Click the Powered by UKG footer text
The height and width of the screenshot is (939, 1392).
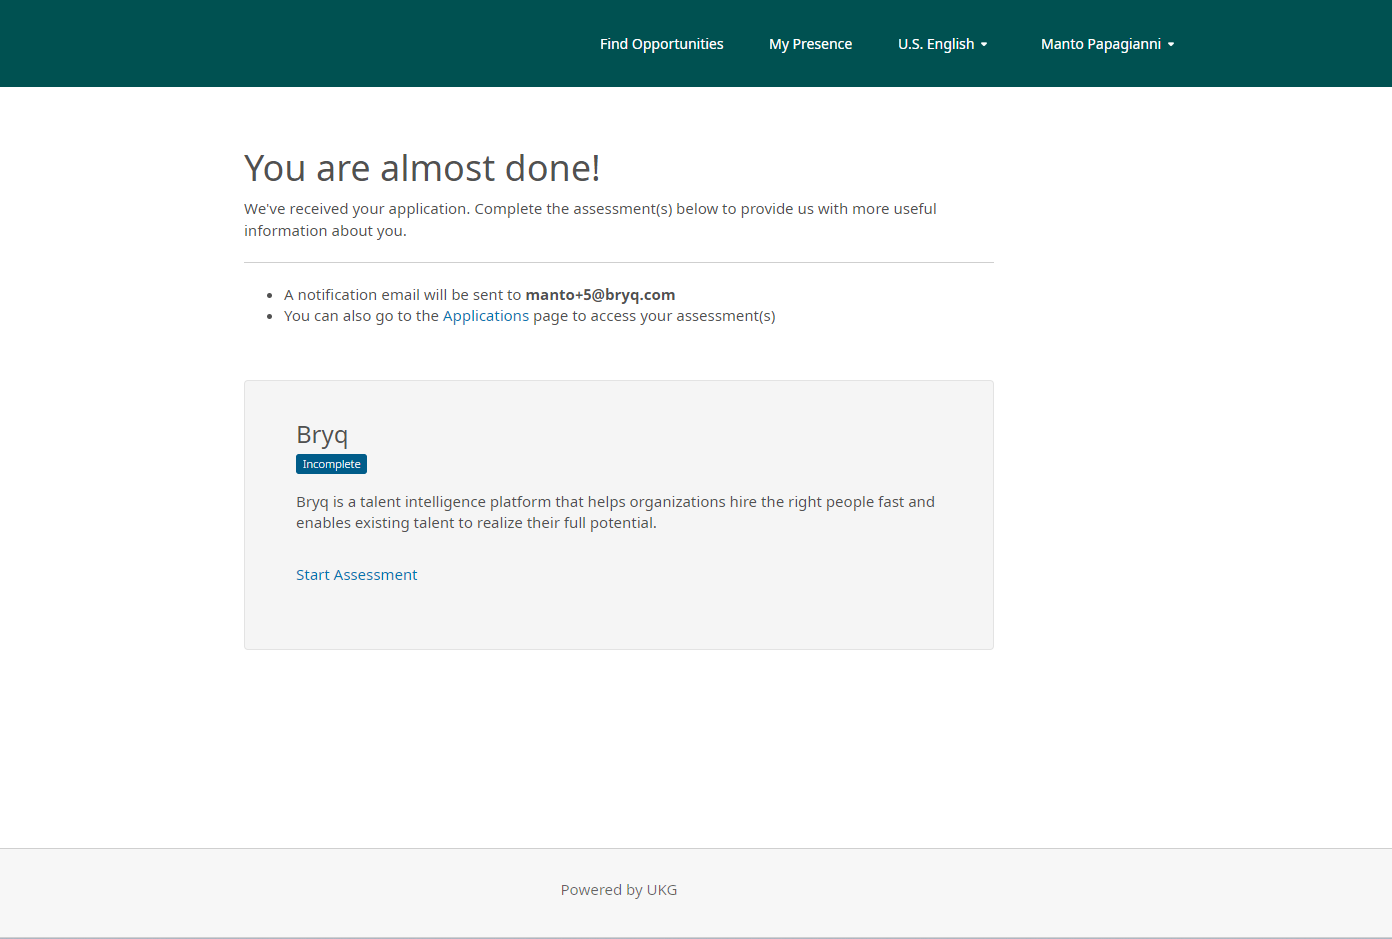click(618, 890)
